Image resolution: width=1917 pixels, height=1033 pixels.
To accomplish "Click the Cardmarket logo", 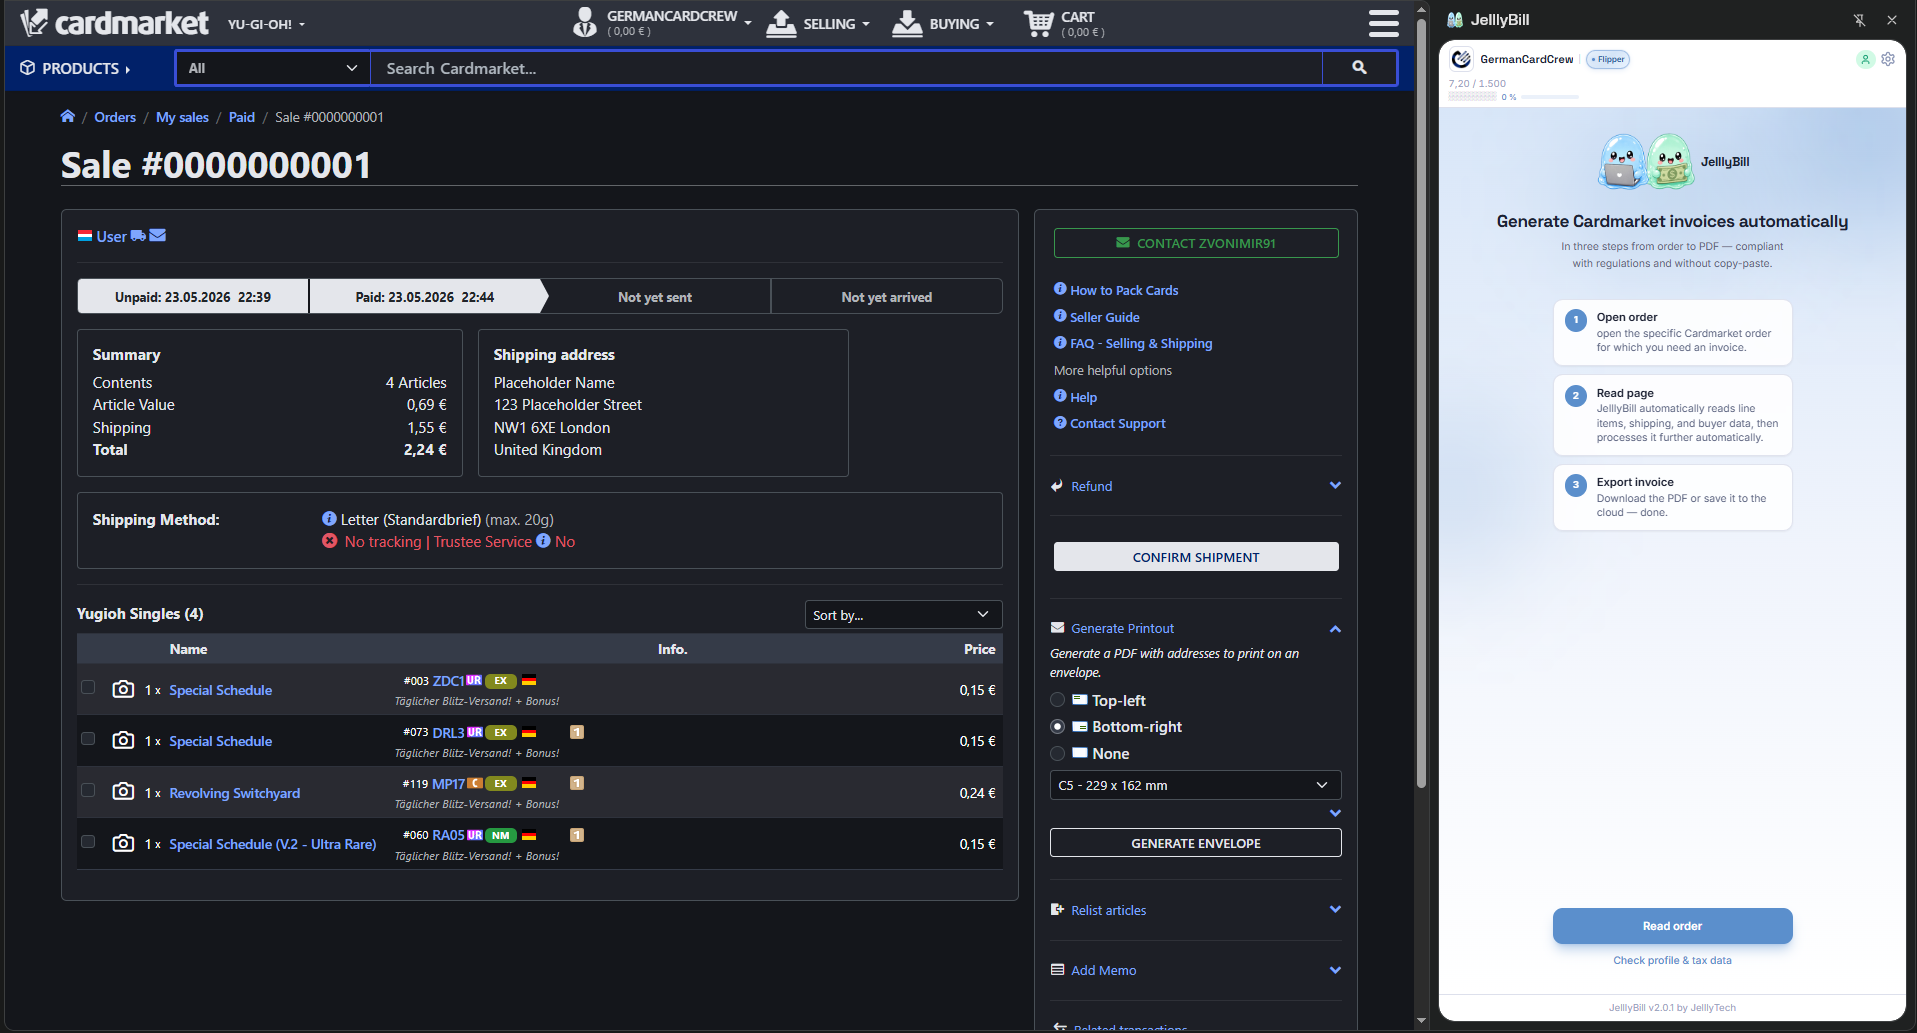I will point(114,22).
